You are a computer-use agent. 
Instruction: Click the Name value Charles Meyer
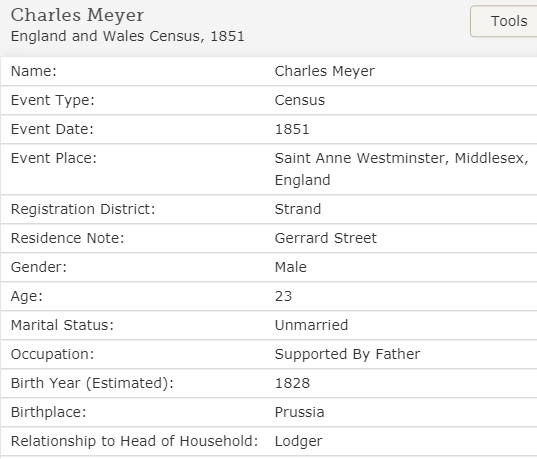click(325, 71)
